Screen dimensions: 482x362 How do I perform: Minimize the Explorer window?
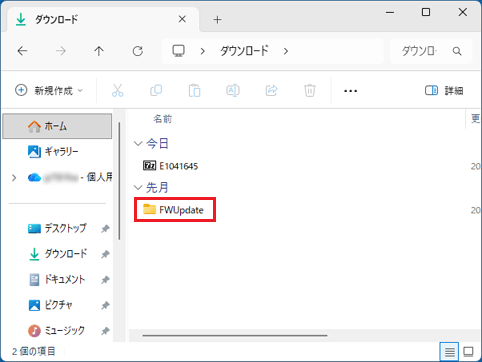390,13
